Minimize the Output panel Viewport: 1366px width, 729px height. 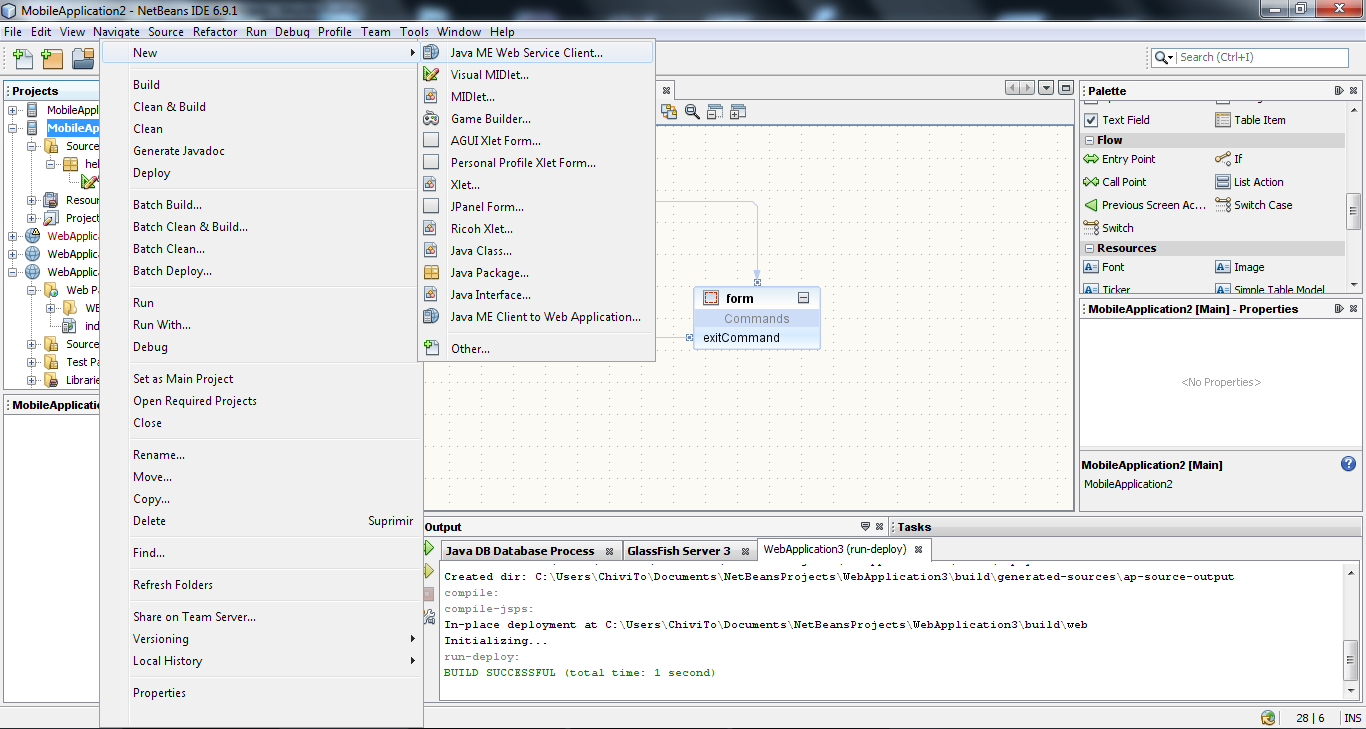point(865,527)
